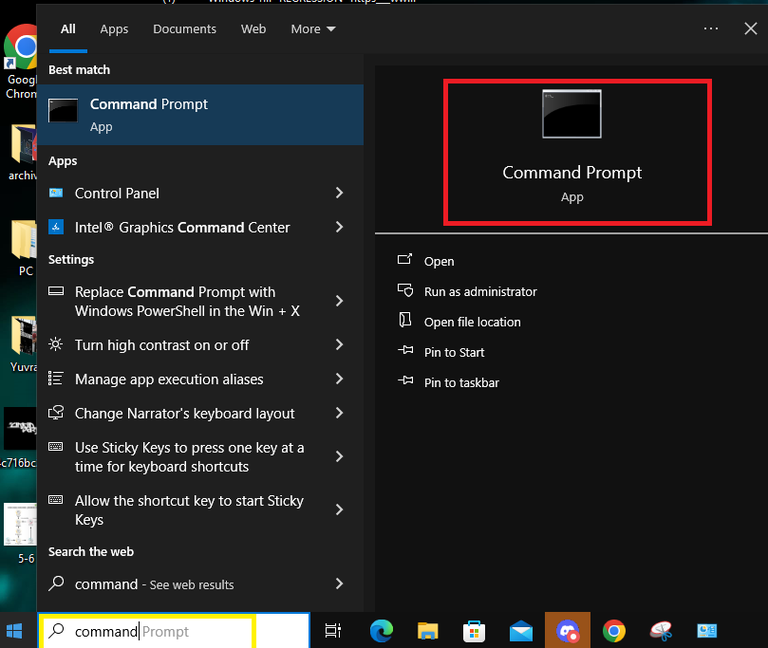Expand the Intel Graphics Command Center arrow
768x648 pixels.
tap(339, 227)
